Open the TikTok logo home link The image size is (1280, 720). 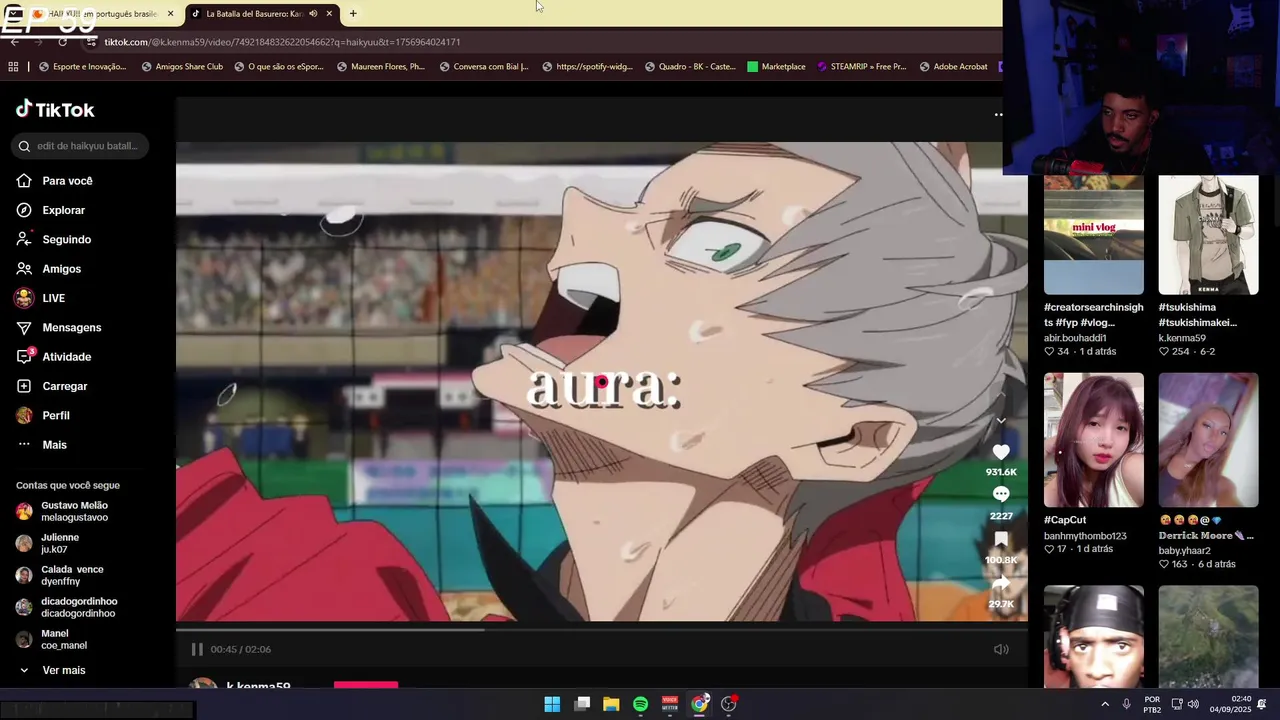(55, 109)
